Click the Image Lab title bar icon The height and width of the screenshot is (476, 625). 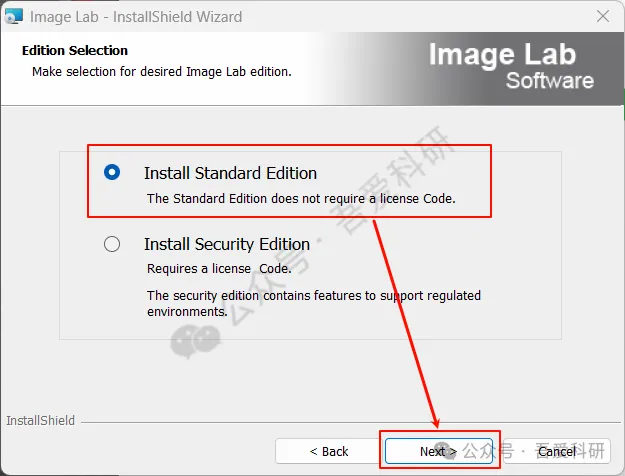(14, 17)
